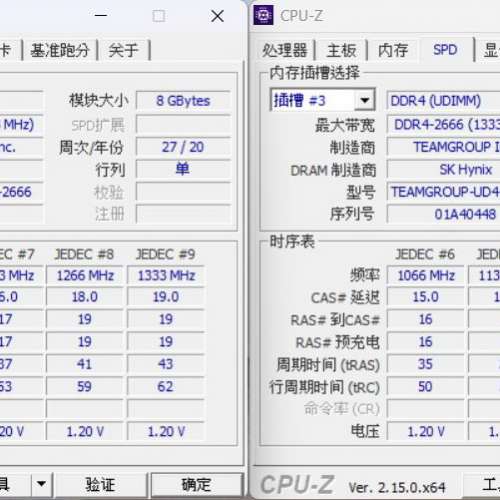Click the JEDEC #6 column header in right window
500x500 pixels.
coord(425,254)
